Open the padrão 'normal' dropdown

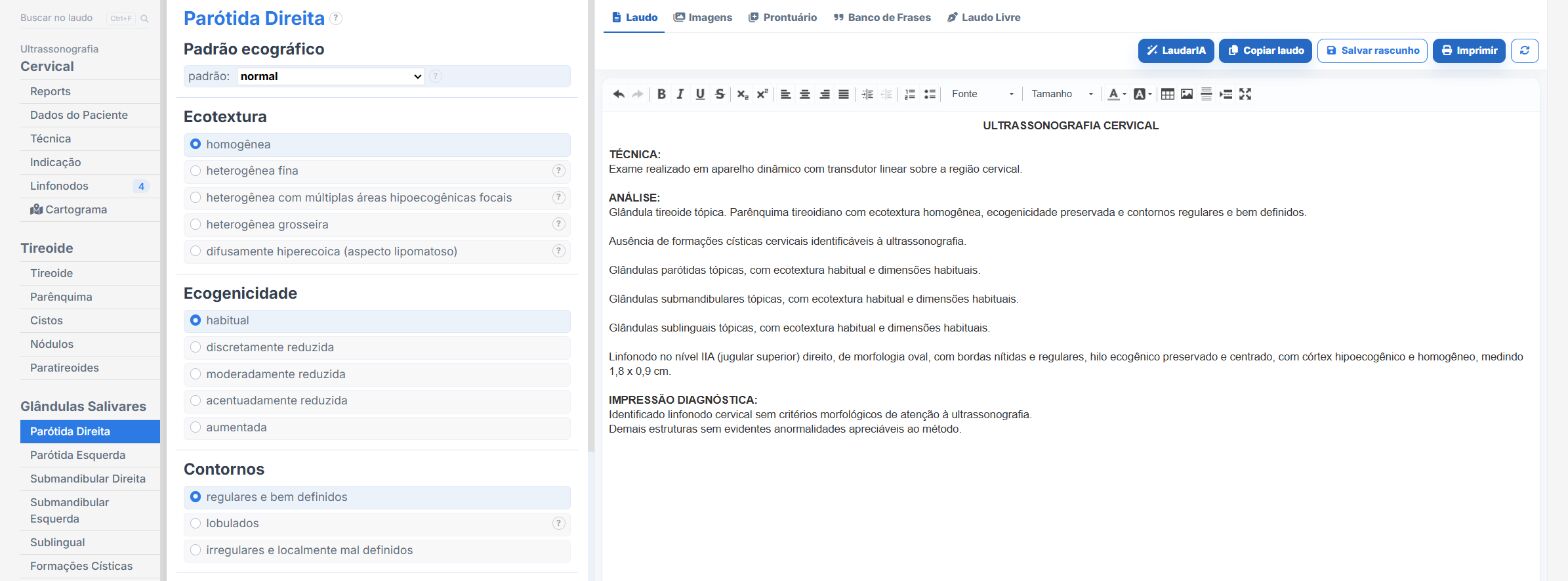click(331, 76)
